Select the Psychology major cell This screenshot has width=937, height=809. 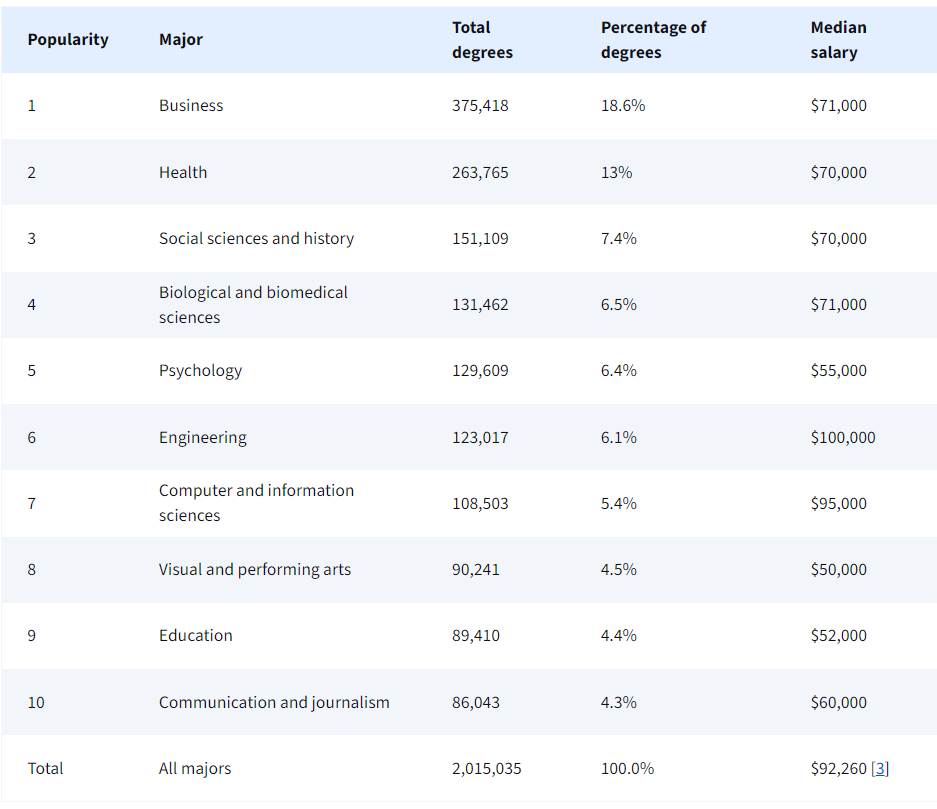click(x=200, y=371)
